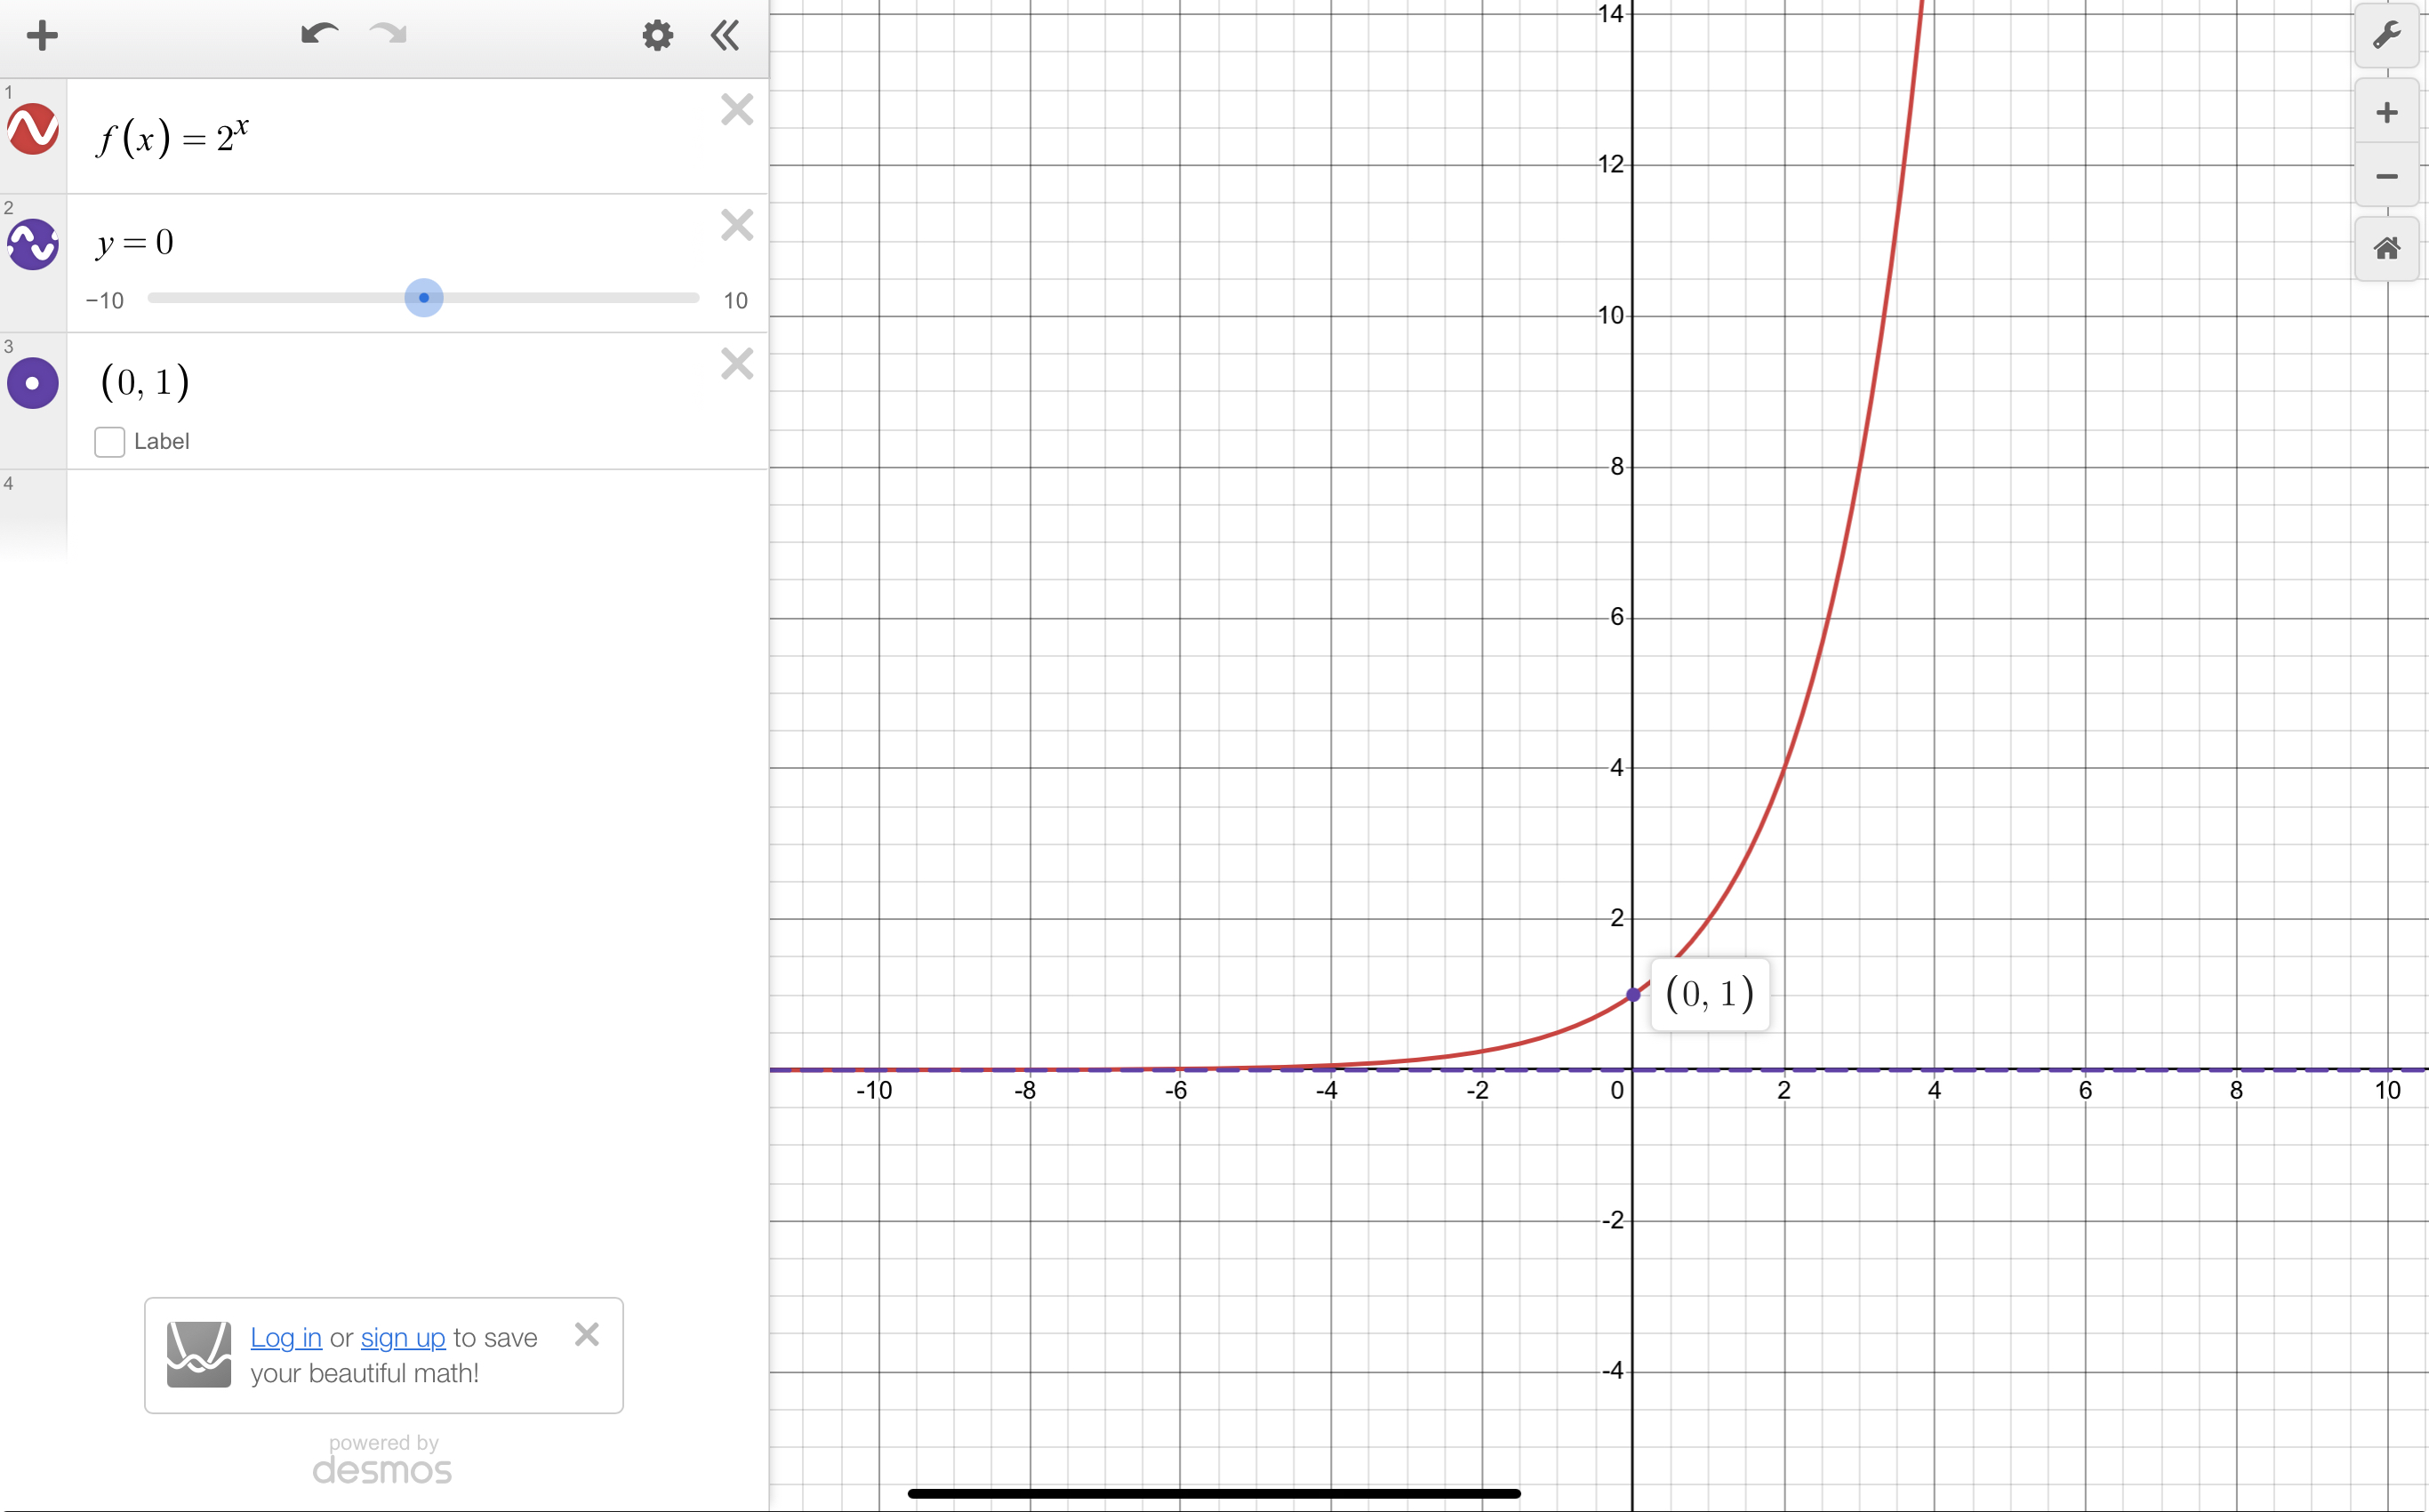Image resolution: width=2429 pixels, height=1512 pixels.
Task: Add a new expression with the plus icon
Action: pos(42,35)
